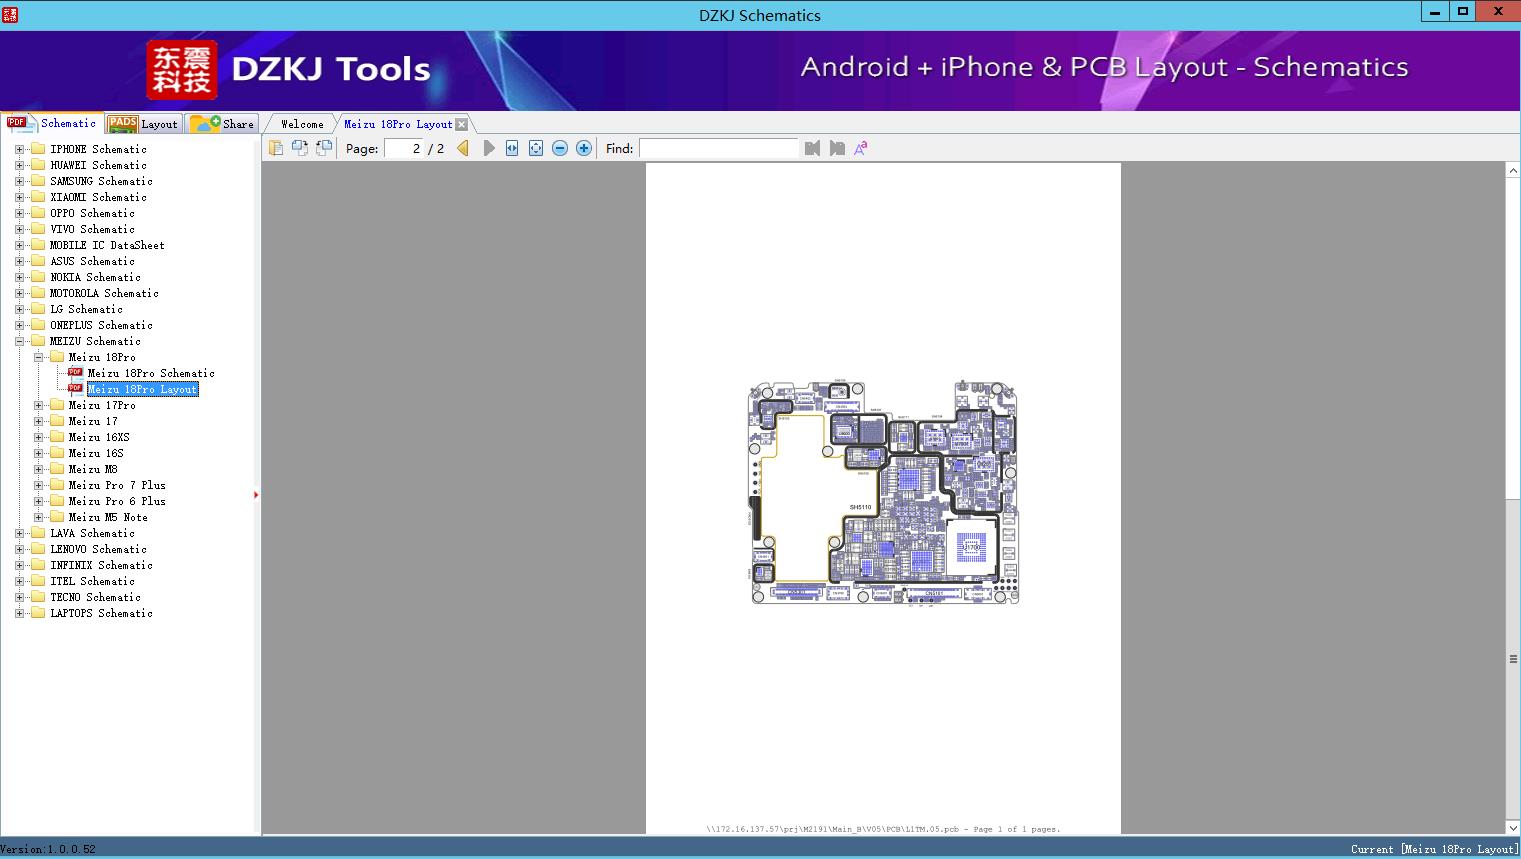Select the Meizu 16XS folder

coord(99,437)
